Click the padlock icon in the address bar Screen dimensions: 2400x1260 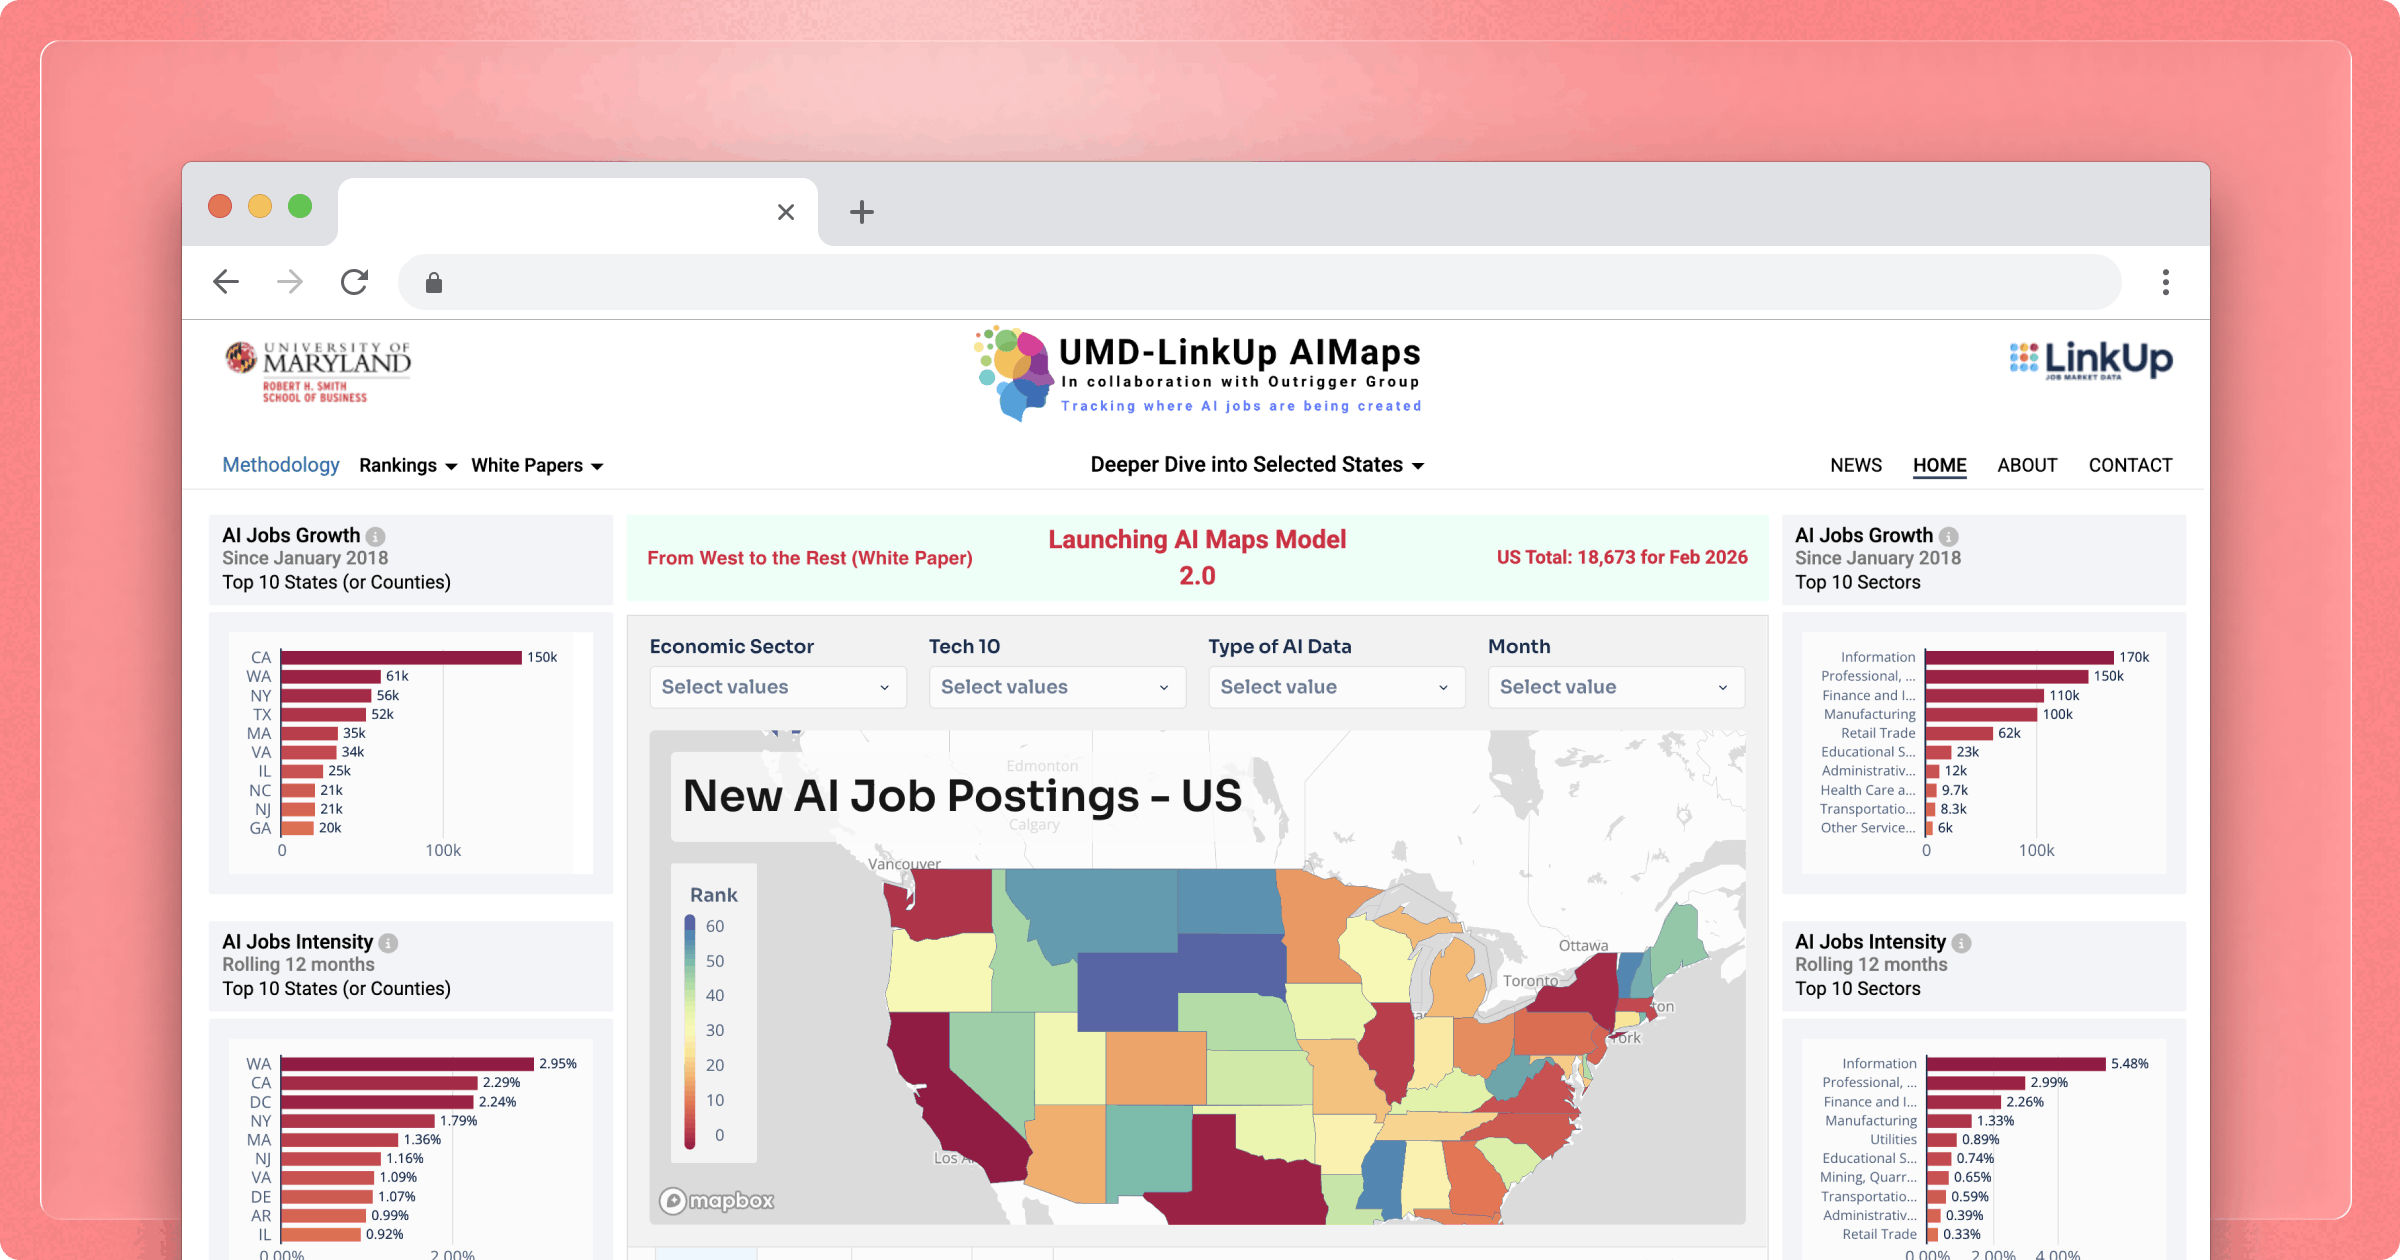click(433, 283)
